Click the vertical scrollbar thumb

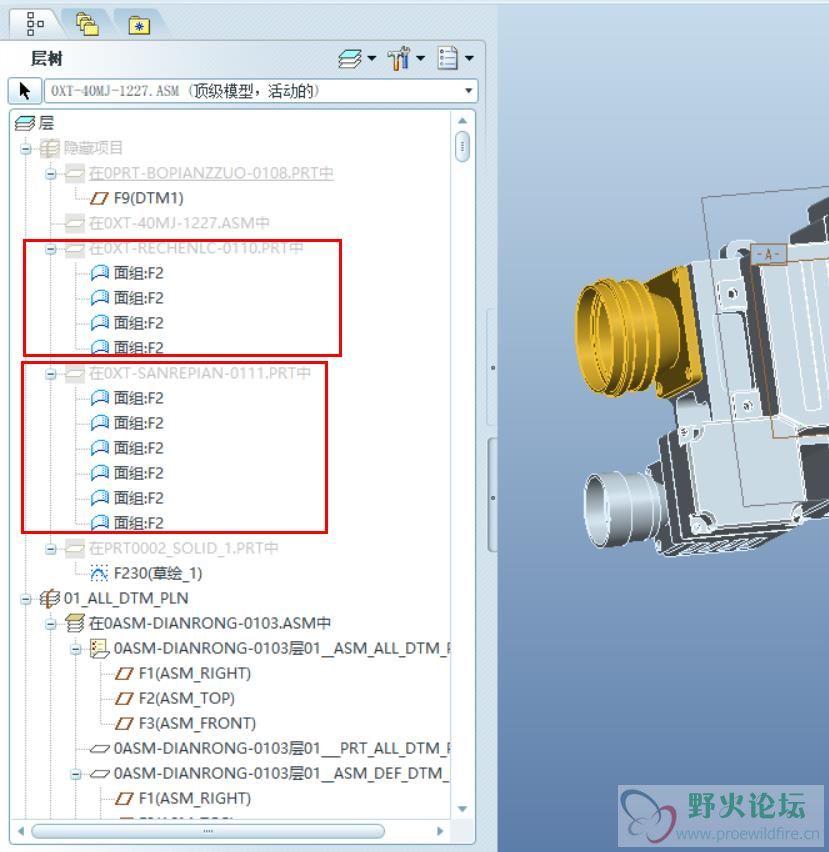(462, 146)
